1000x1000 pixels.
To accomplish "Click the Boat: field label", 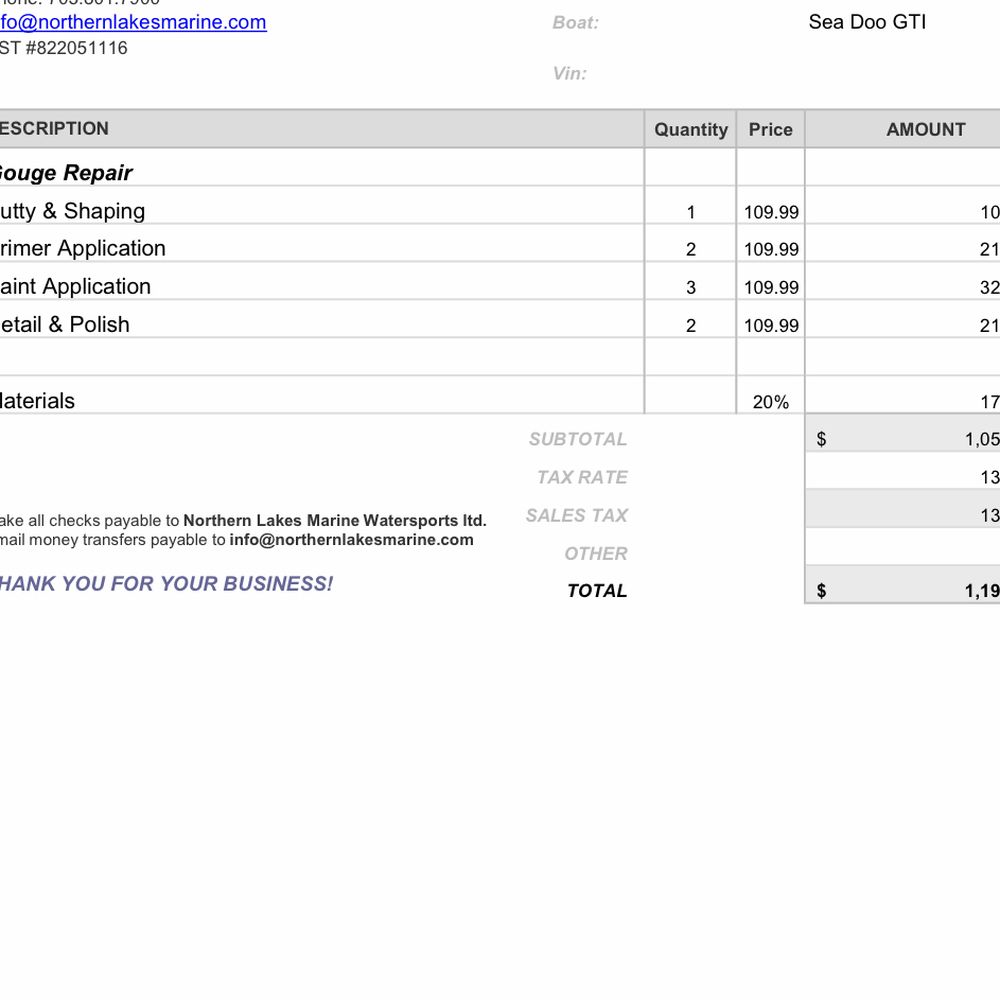I will point(575,23).
